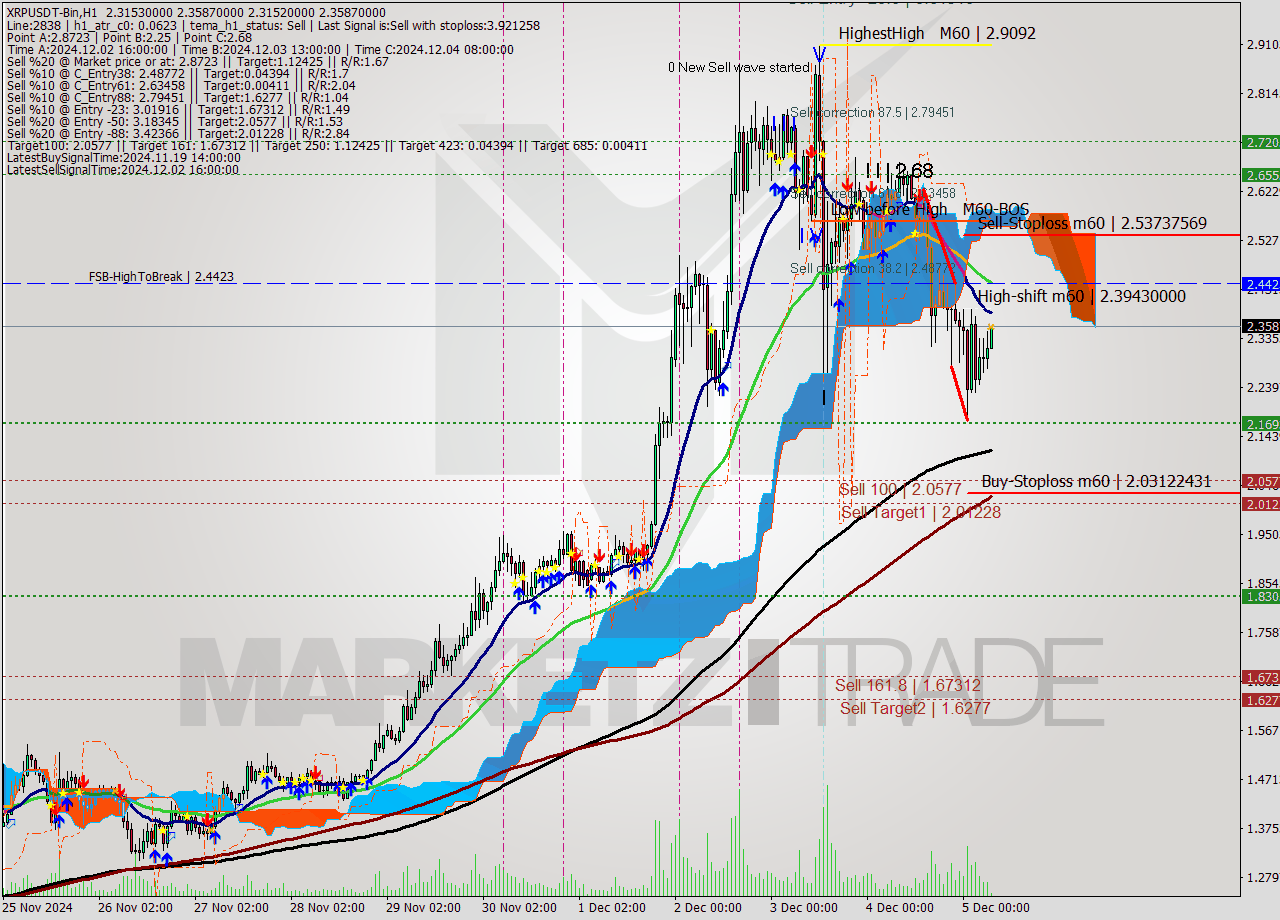This screenshot has width=1280, height=920.
Task: Click the current price tag 2.358
Action: [x=1261, y=326]
